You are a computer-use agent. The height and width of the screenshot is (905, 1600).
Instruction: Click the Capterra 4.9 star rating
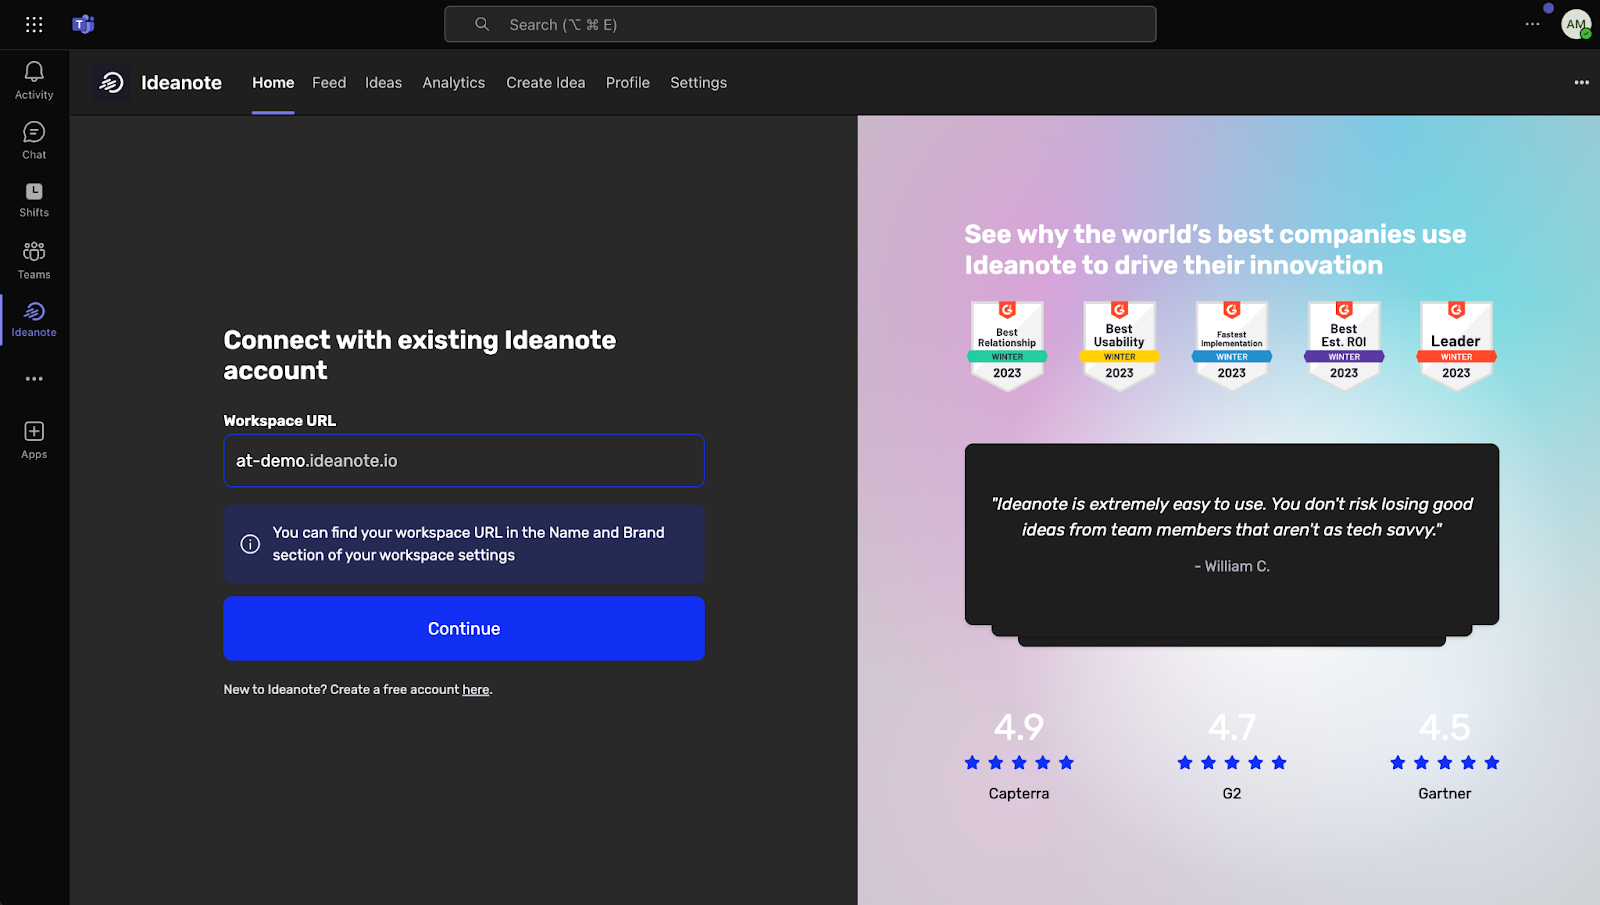click(x=1019, y=763)
